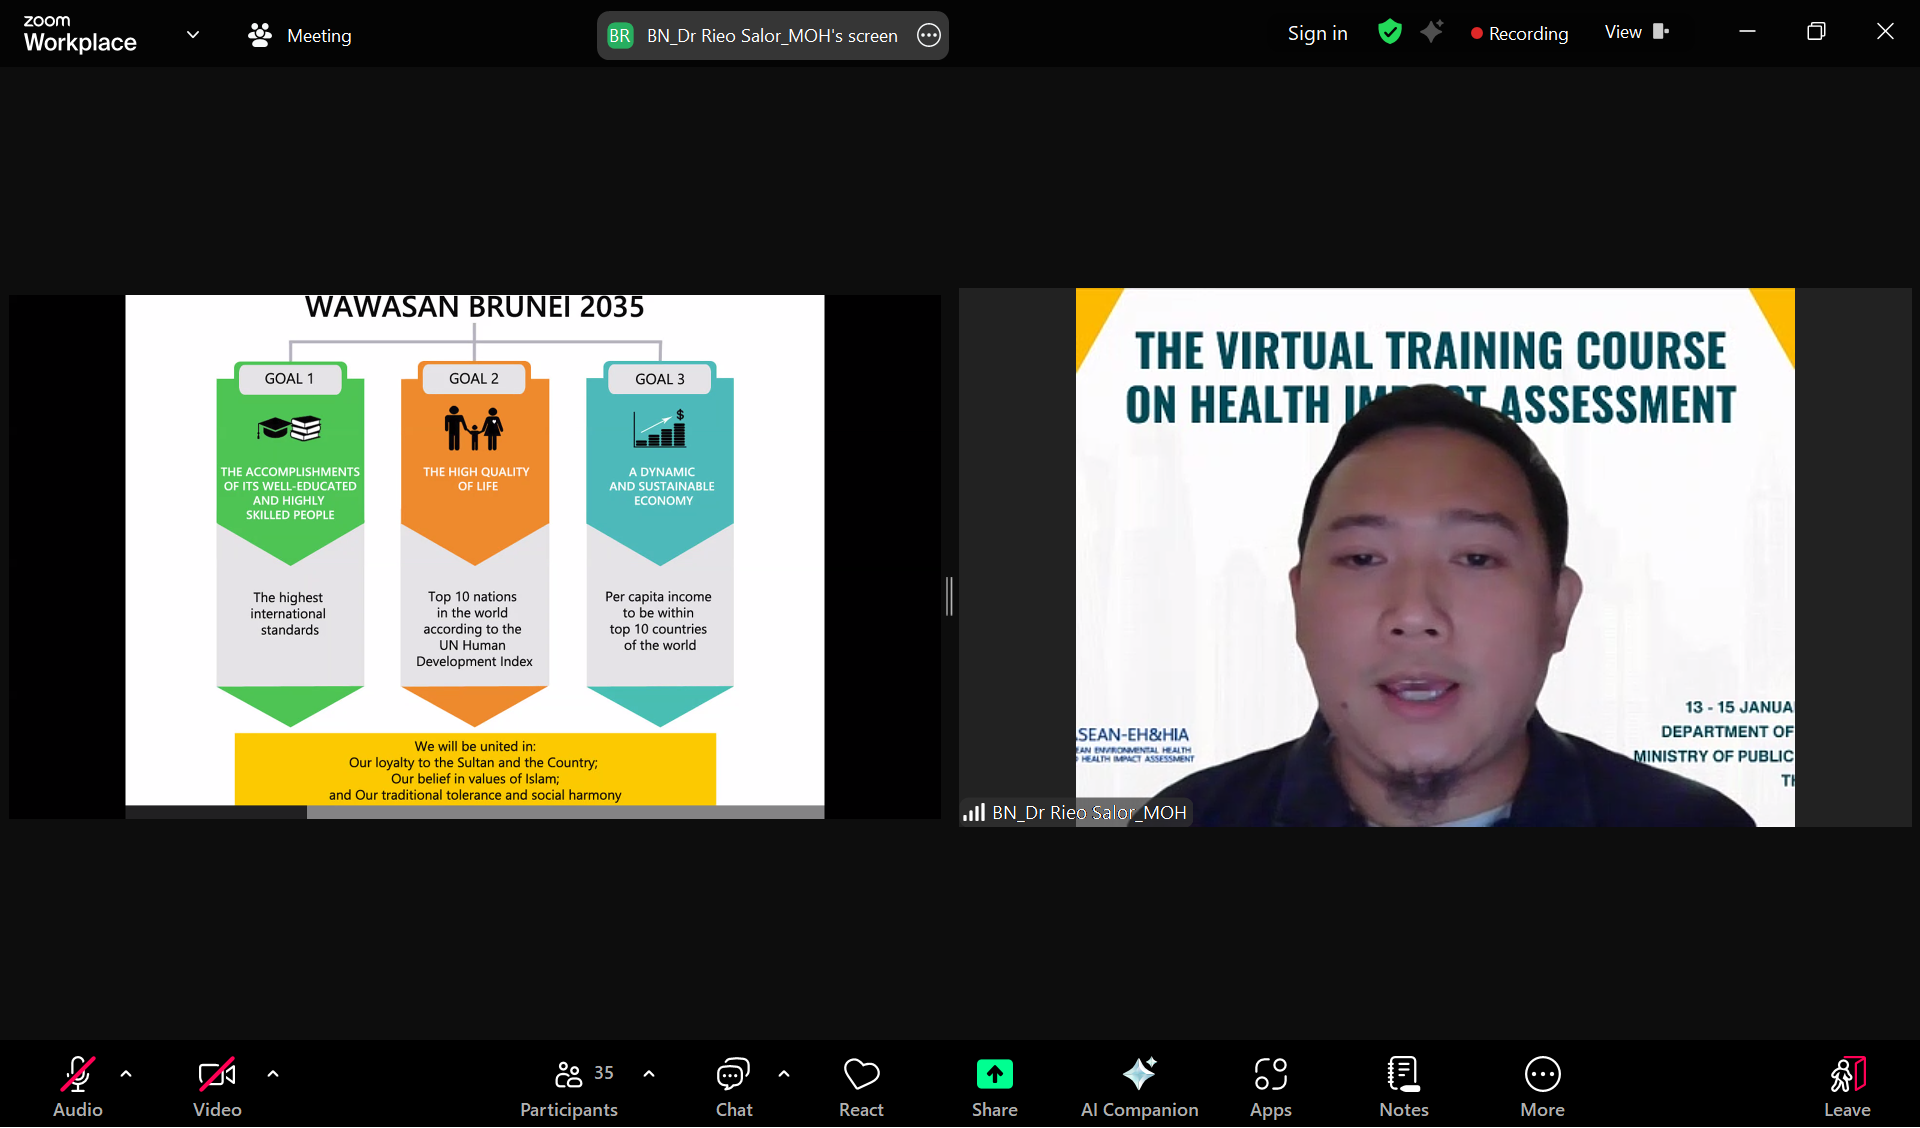Image resolution: width=1920 pixels, height=1128 pixels.
Task: Open the Chat panel
Action: (x=733, y=1086)
